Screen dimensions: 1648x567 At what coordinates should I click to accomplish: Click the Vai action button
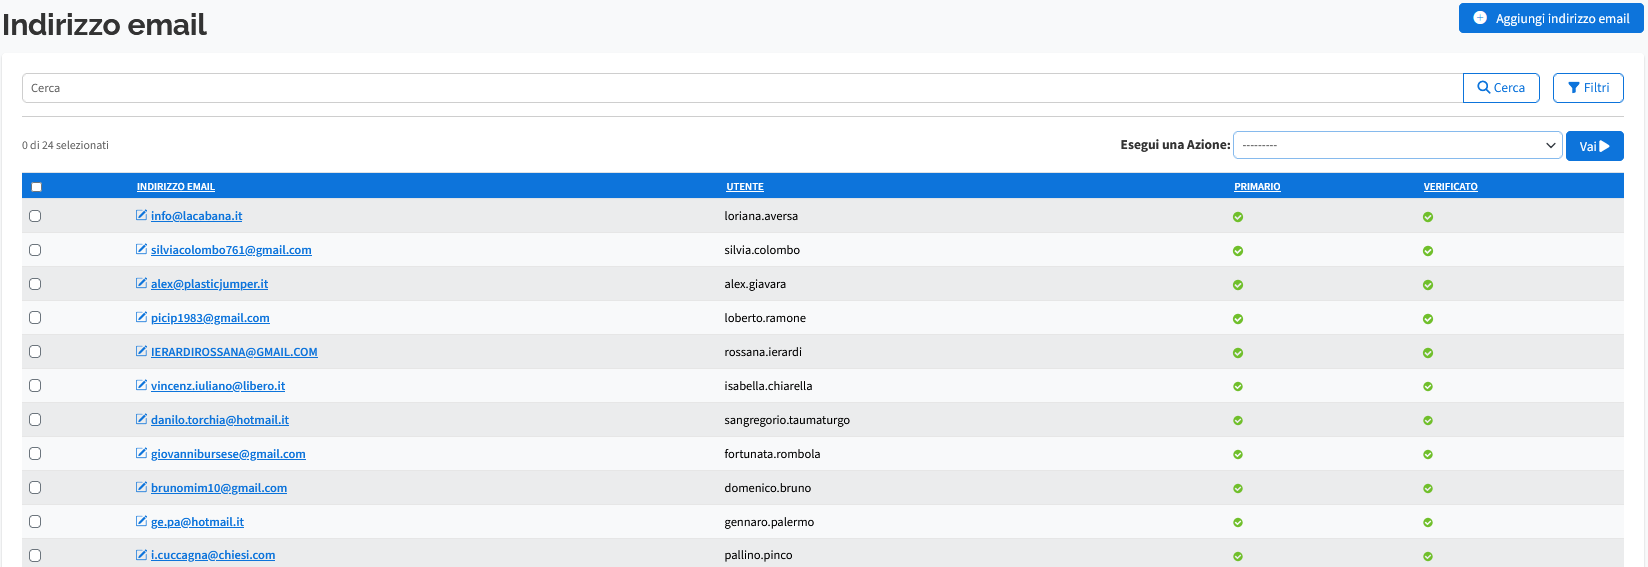(1594, 146)
